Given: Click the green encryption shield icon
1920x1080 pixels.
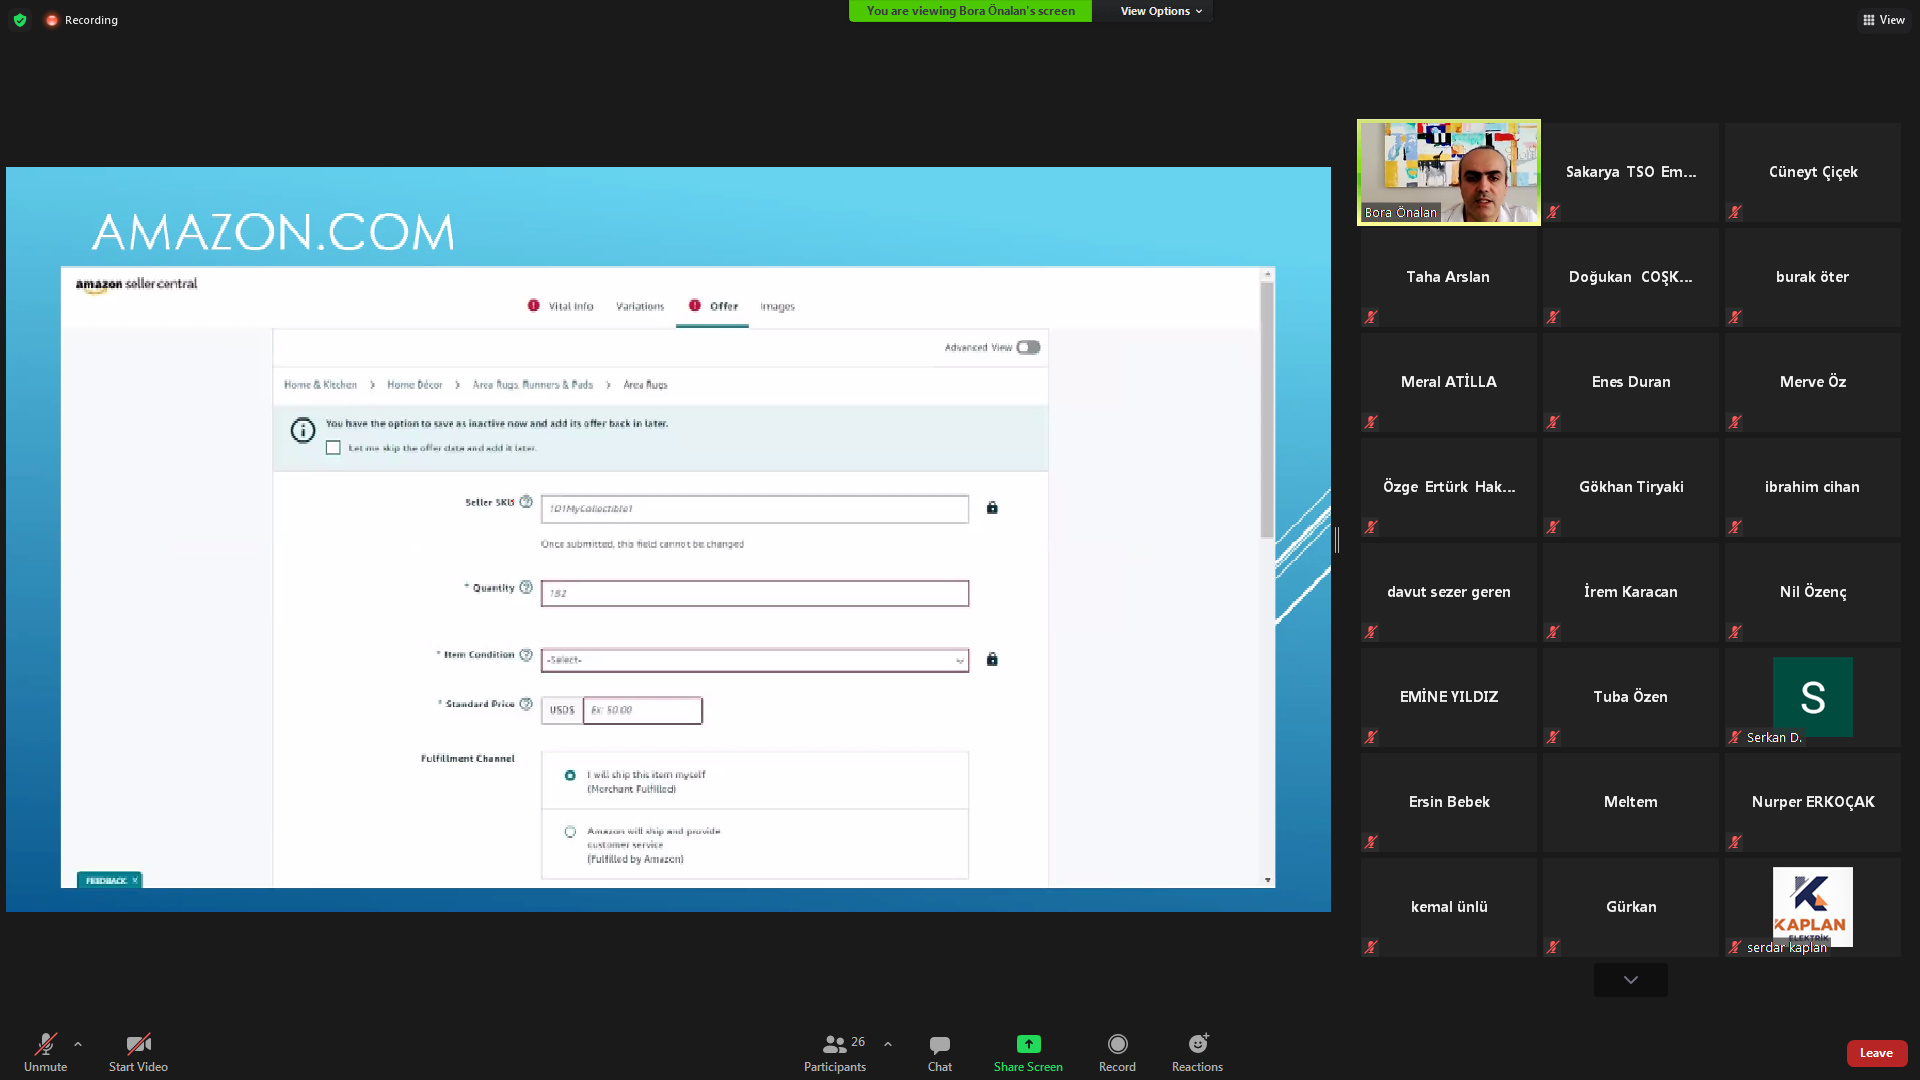Looking at the screenshot, I should (20, 20).
